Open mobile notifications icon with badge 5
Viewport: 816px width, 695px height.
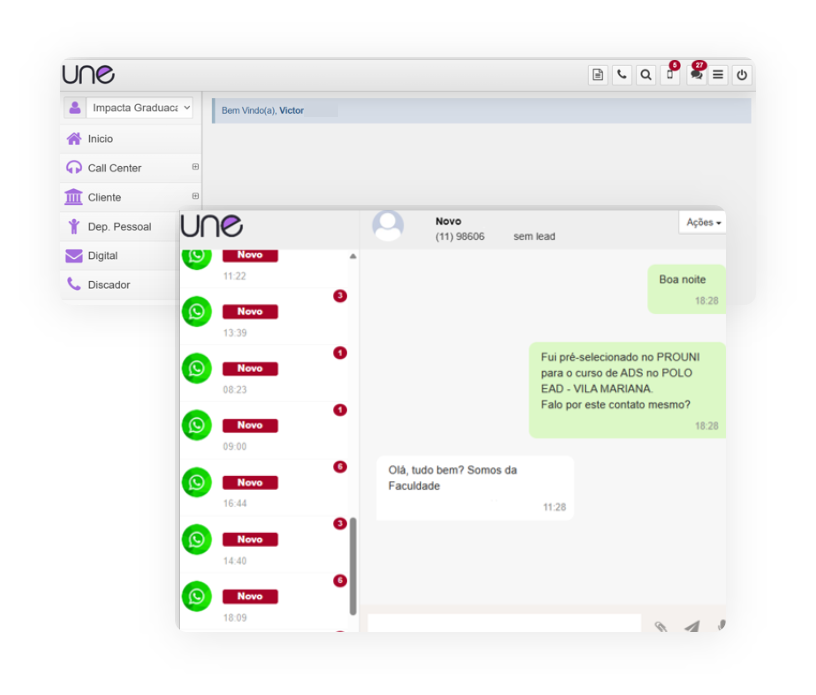coord(670,75)
